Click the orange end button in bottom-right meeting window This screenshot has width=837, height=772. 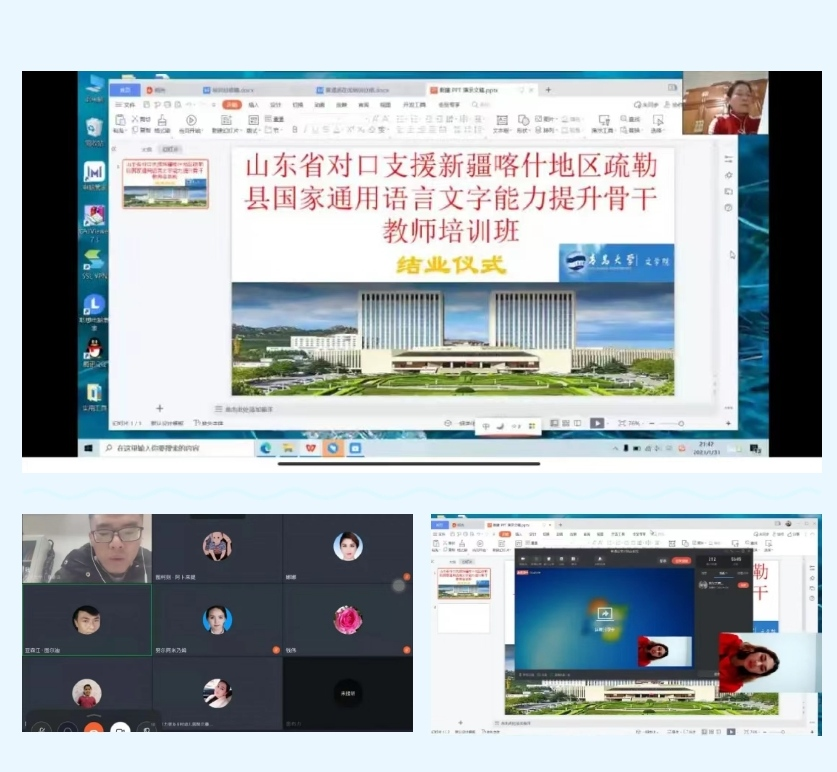click(x=682, y=561)
